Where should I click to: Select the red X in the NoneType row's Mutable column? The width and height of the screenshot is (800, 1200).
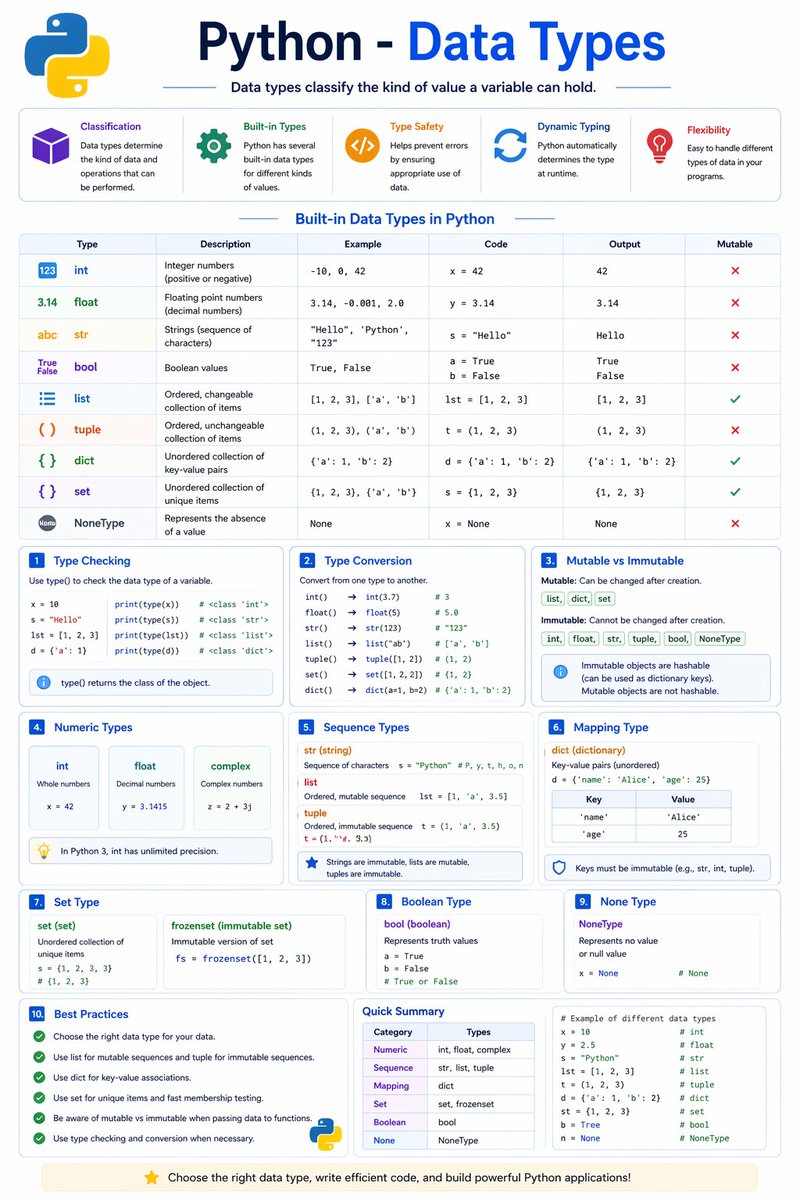(x=735, y=523)
